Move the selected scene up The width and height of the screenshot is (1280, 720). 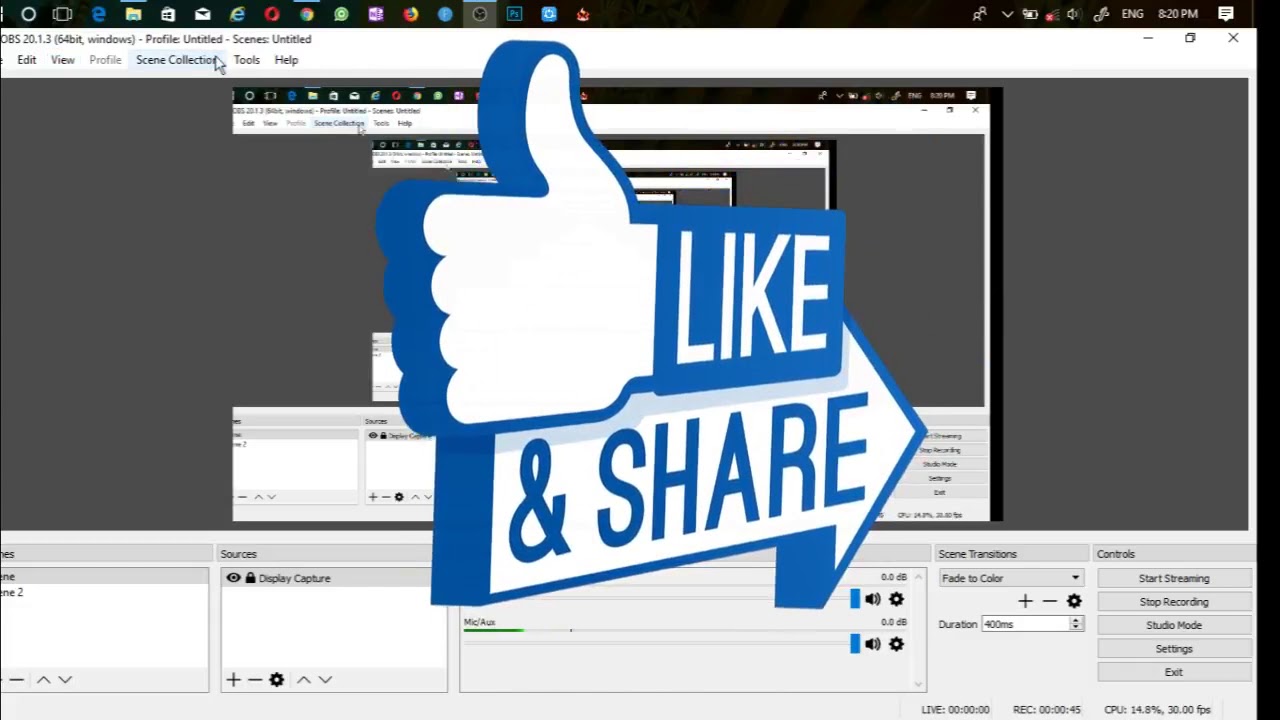tap(43, 679)
